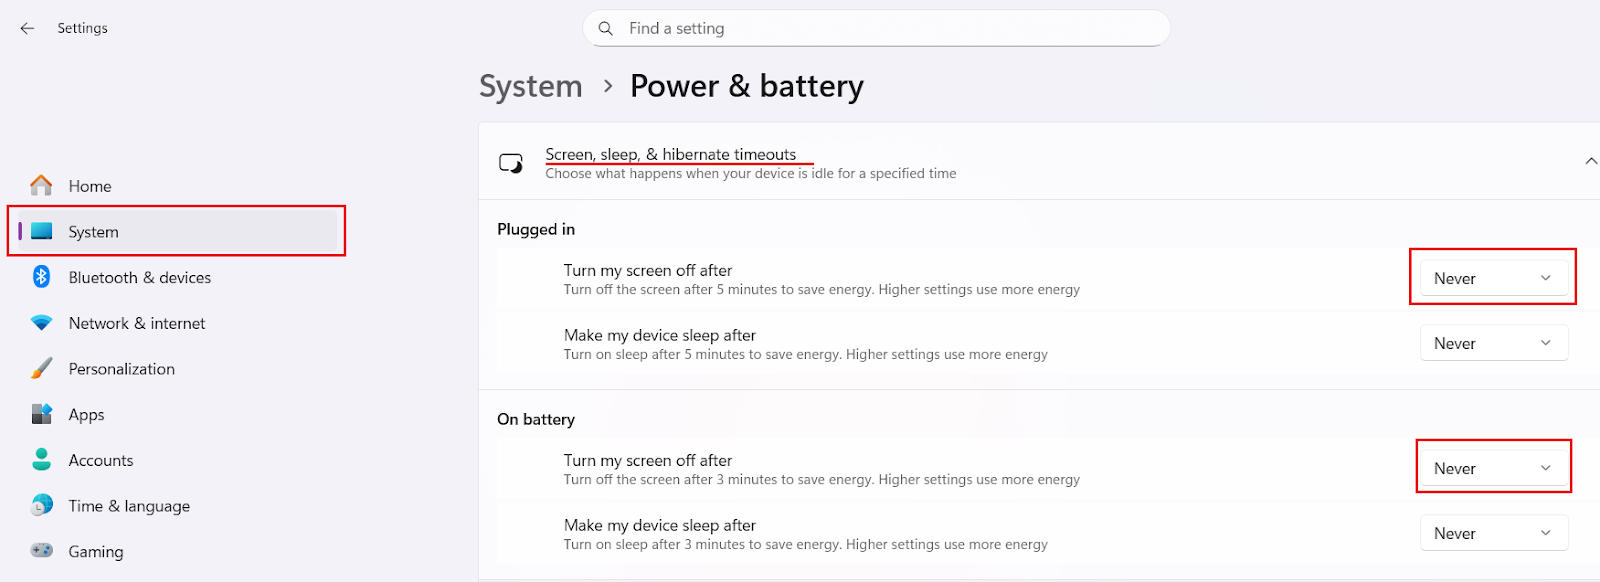The image size is (1600, 582).
Task: Select the Personalization brush icon
Action: pos(40,368)
